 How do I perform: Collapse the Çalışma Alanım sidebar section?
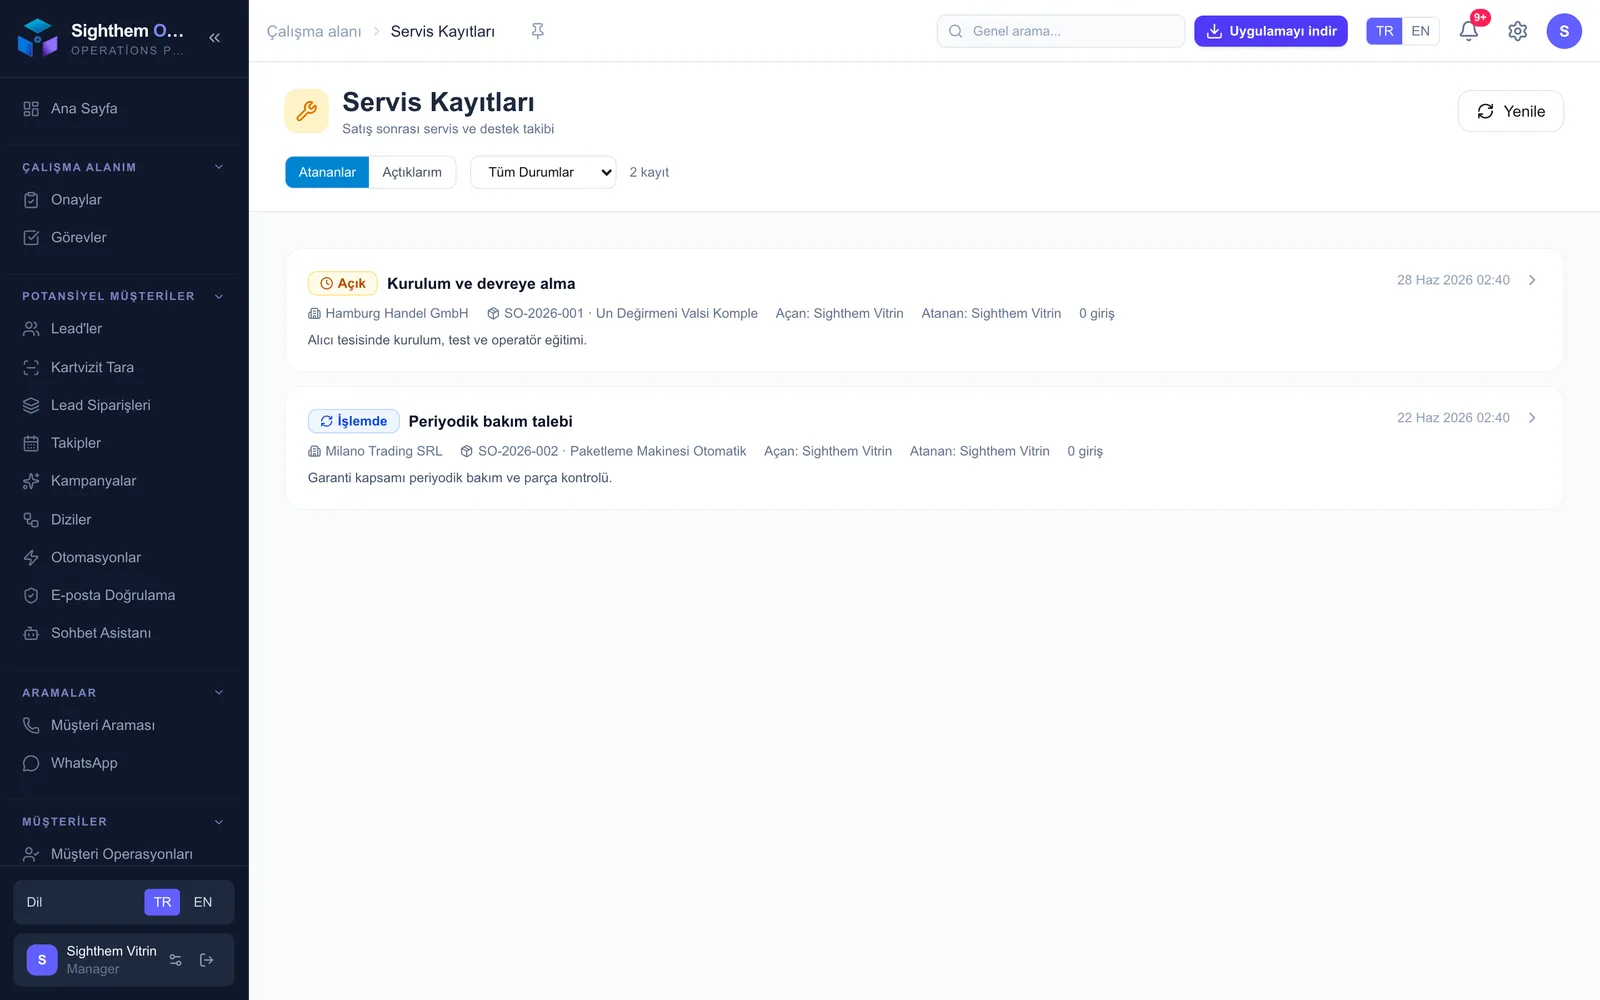219,167
